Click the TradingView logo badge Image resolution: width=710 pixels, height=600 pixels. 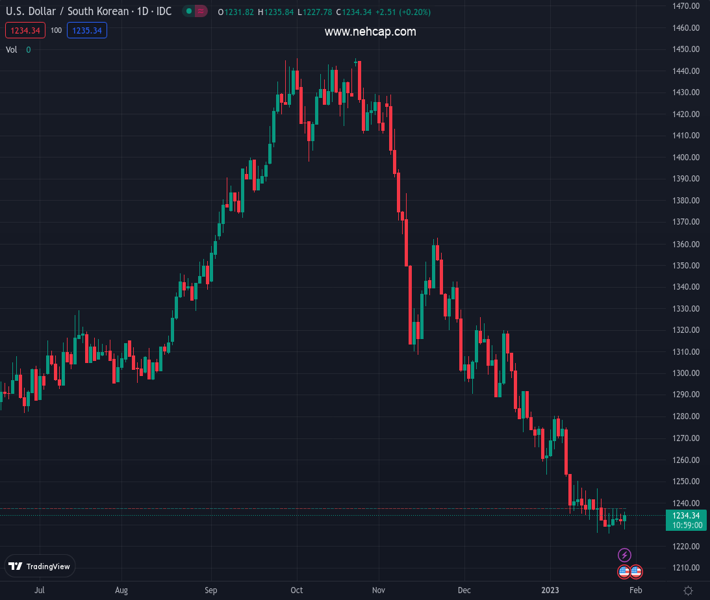pyautogui.click(x=40, y=566)
